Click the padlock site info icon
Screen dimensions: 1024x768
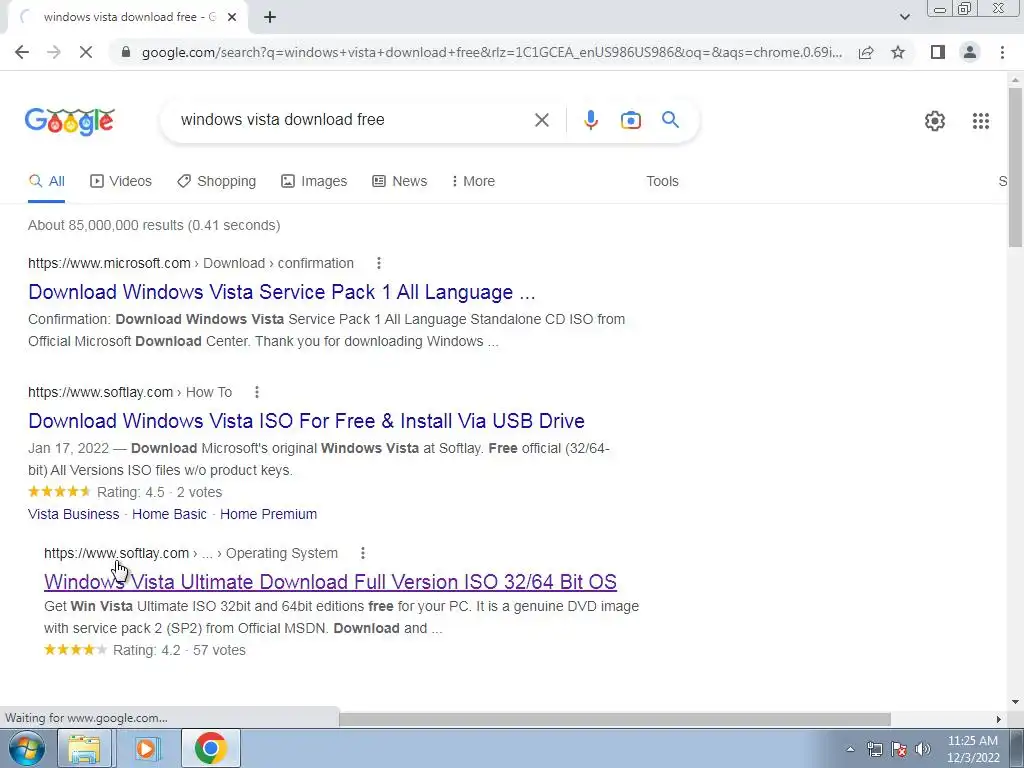pyautogui.click(x=126, y=52)
